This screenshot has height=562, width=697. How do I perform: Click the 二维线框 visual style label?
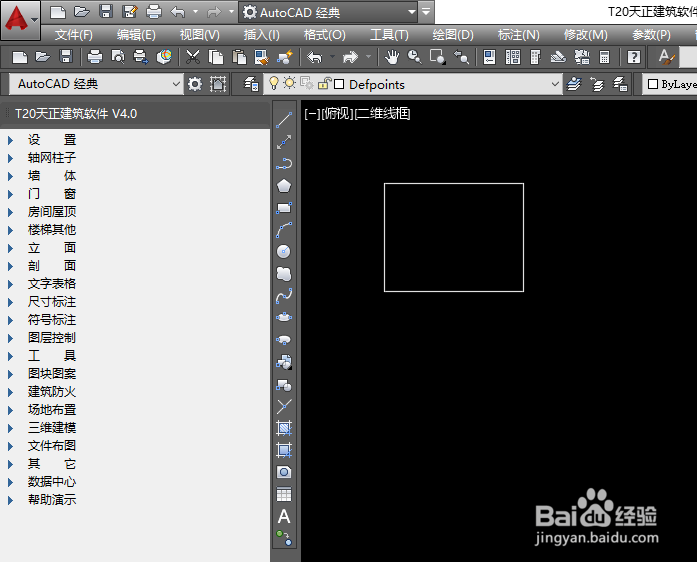[x=382, y=114]
